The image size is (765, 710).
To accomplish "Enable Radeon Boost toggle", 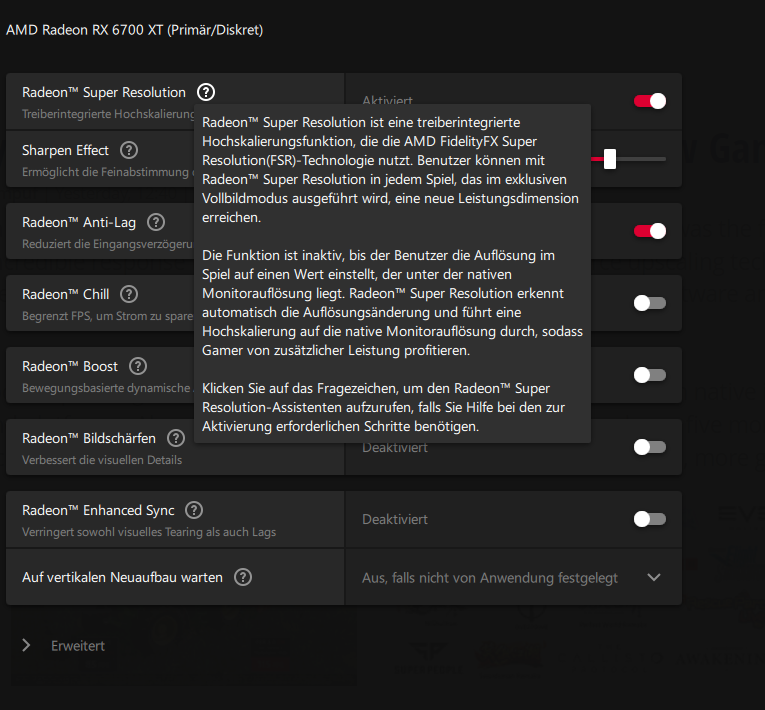I will tap(650, 375).
